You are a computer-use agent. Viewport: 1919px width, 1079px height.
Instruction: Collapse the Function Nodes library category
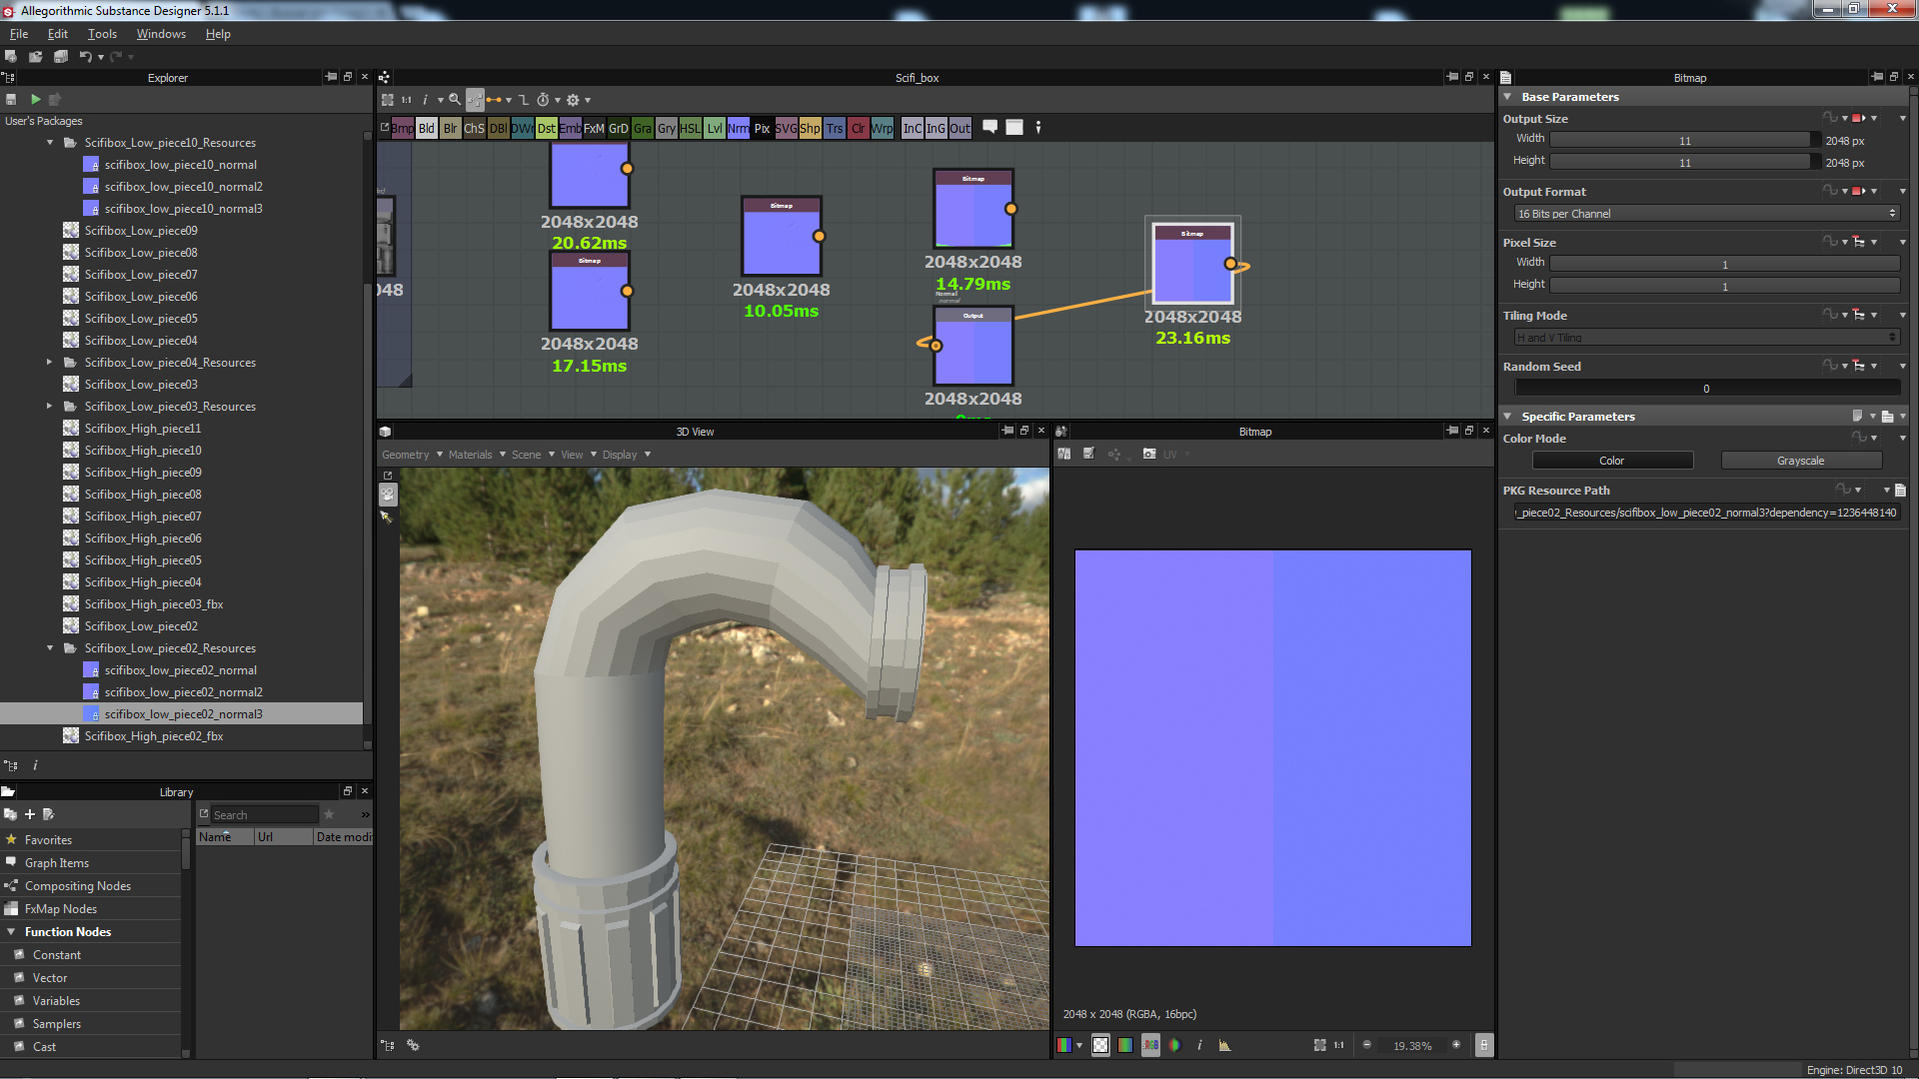coord(11,932)
